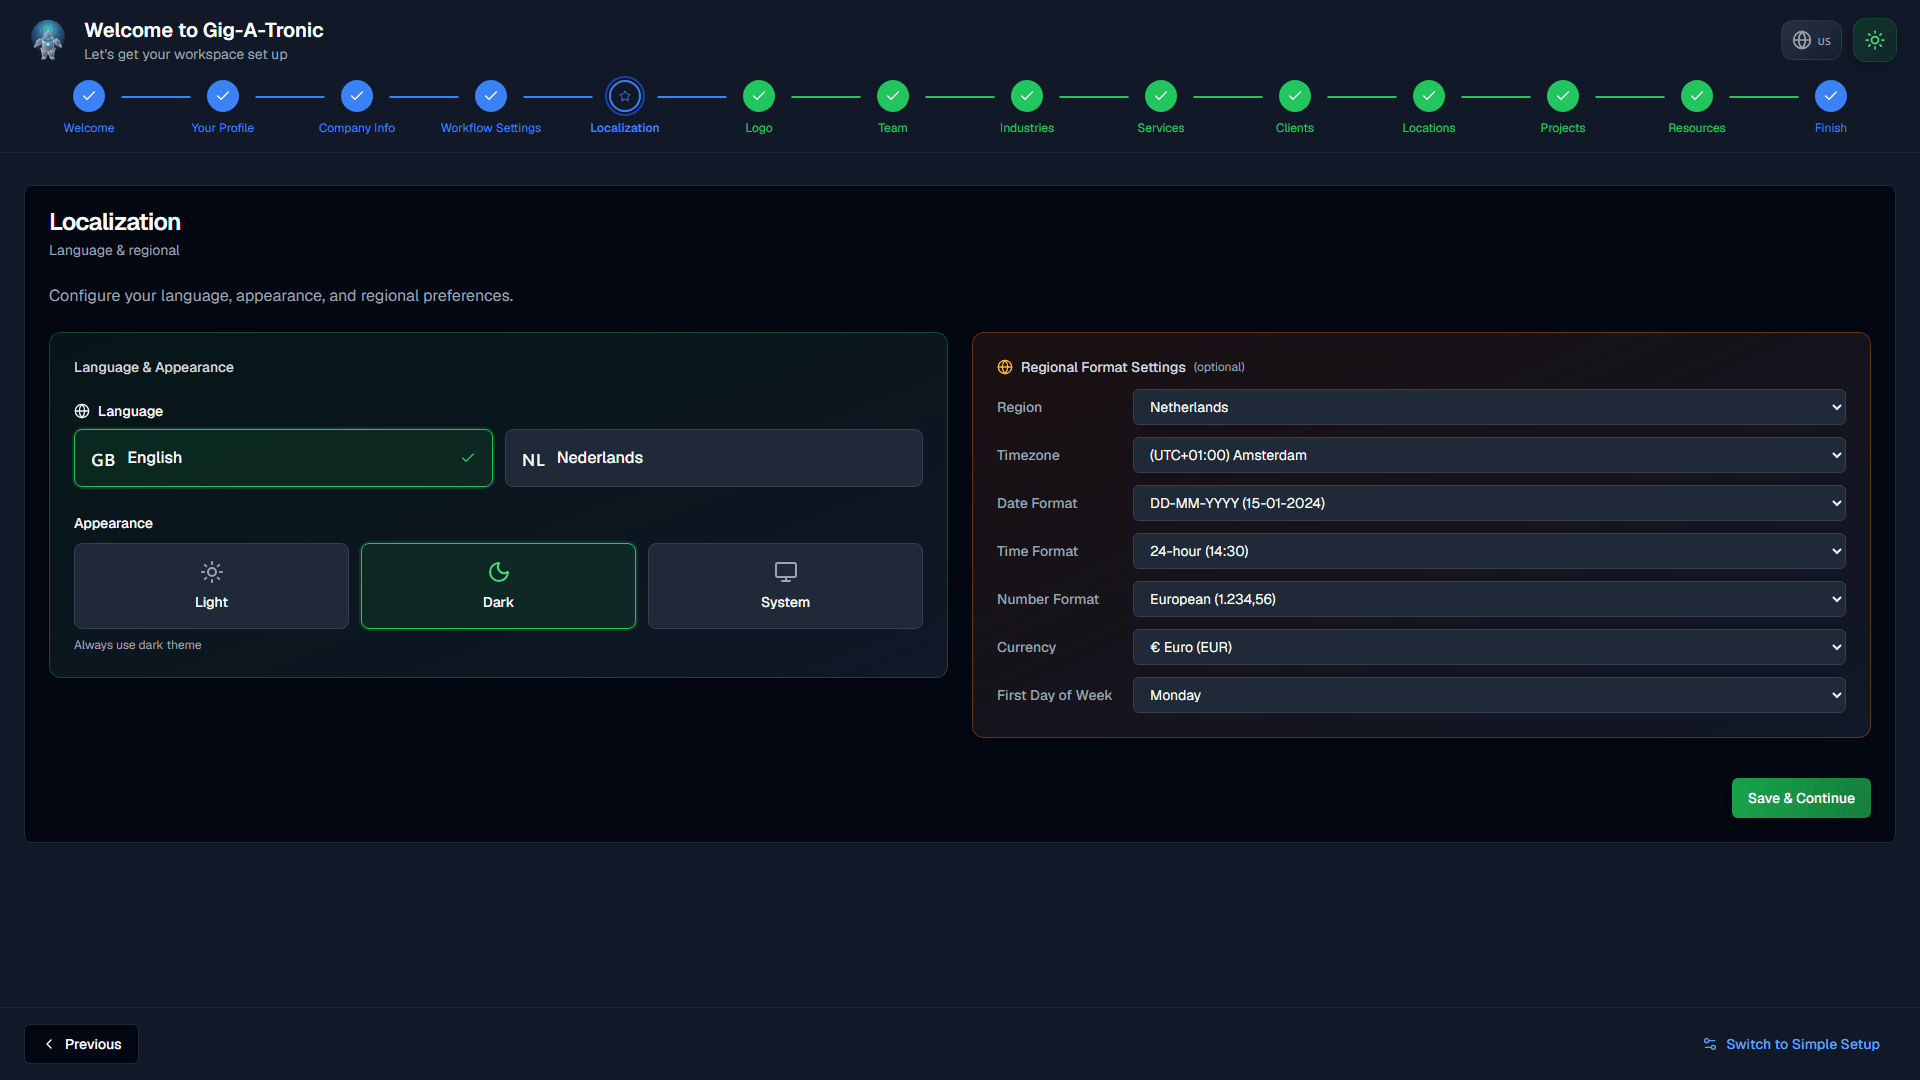Toggle light mode with the sun icon in header
Screen dimensions: 1920x1080
pos(1875,40)
